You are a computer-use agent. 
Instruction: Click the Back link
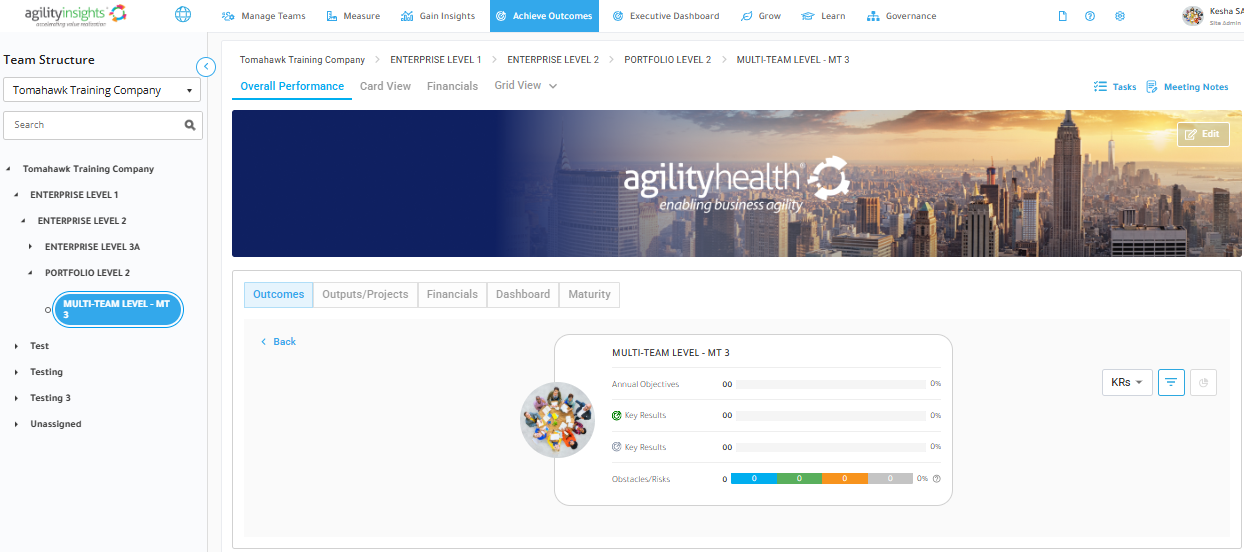[279, 342]
